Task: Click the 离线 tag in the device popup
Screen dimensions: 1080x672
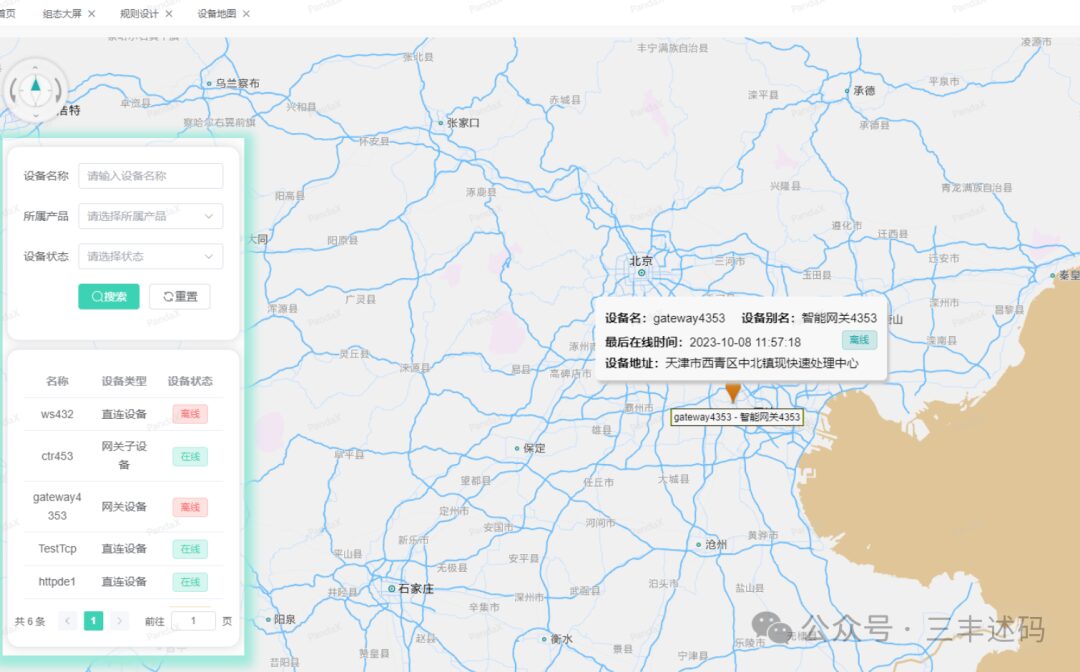Action: click(x=859, y=340)
